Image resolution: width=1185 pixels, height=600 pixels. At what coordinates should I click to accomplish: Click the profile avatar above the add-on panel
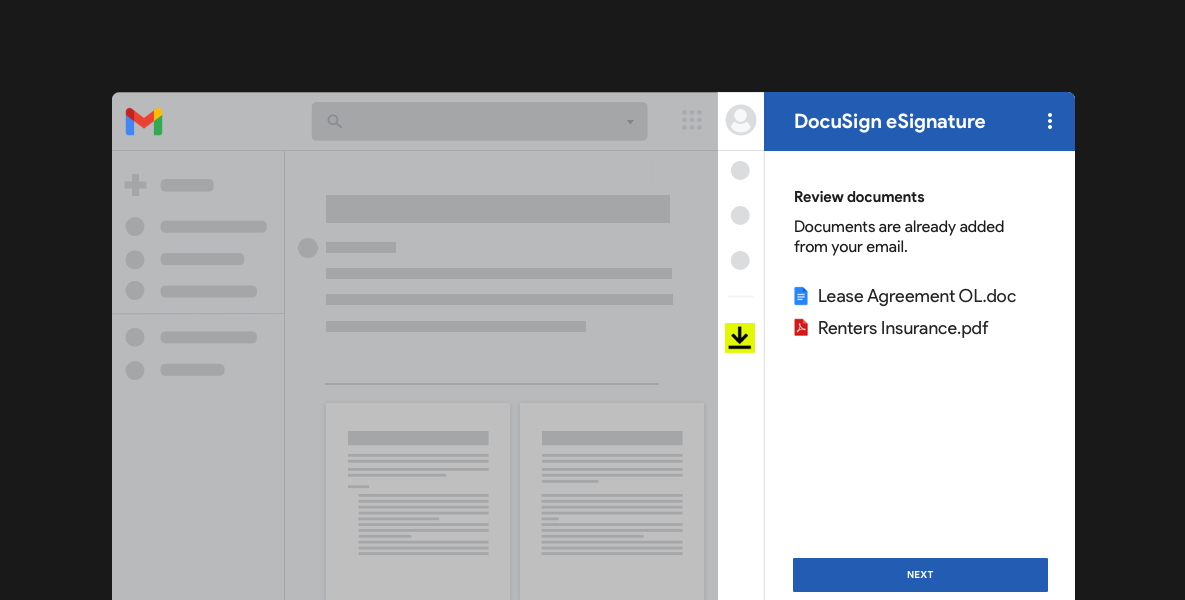click(740, 120)
